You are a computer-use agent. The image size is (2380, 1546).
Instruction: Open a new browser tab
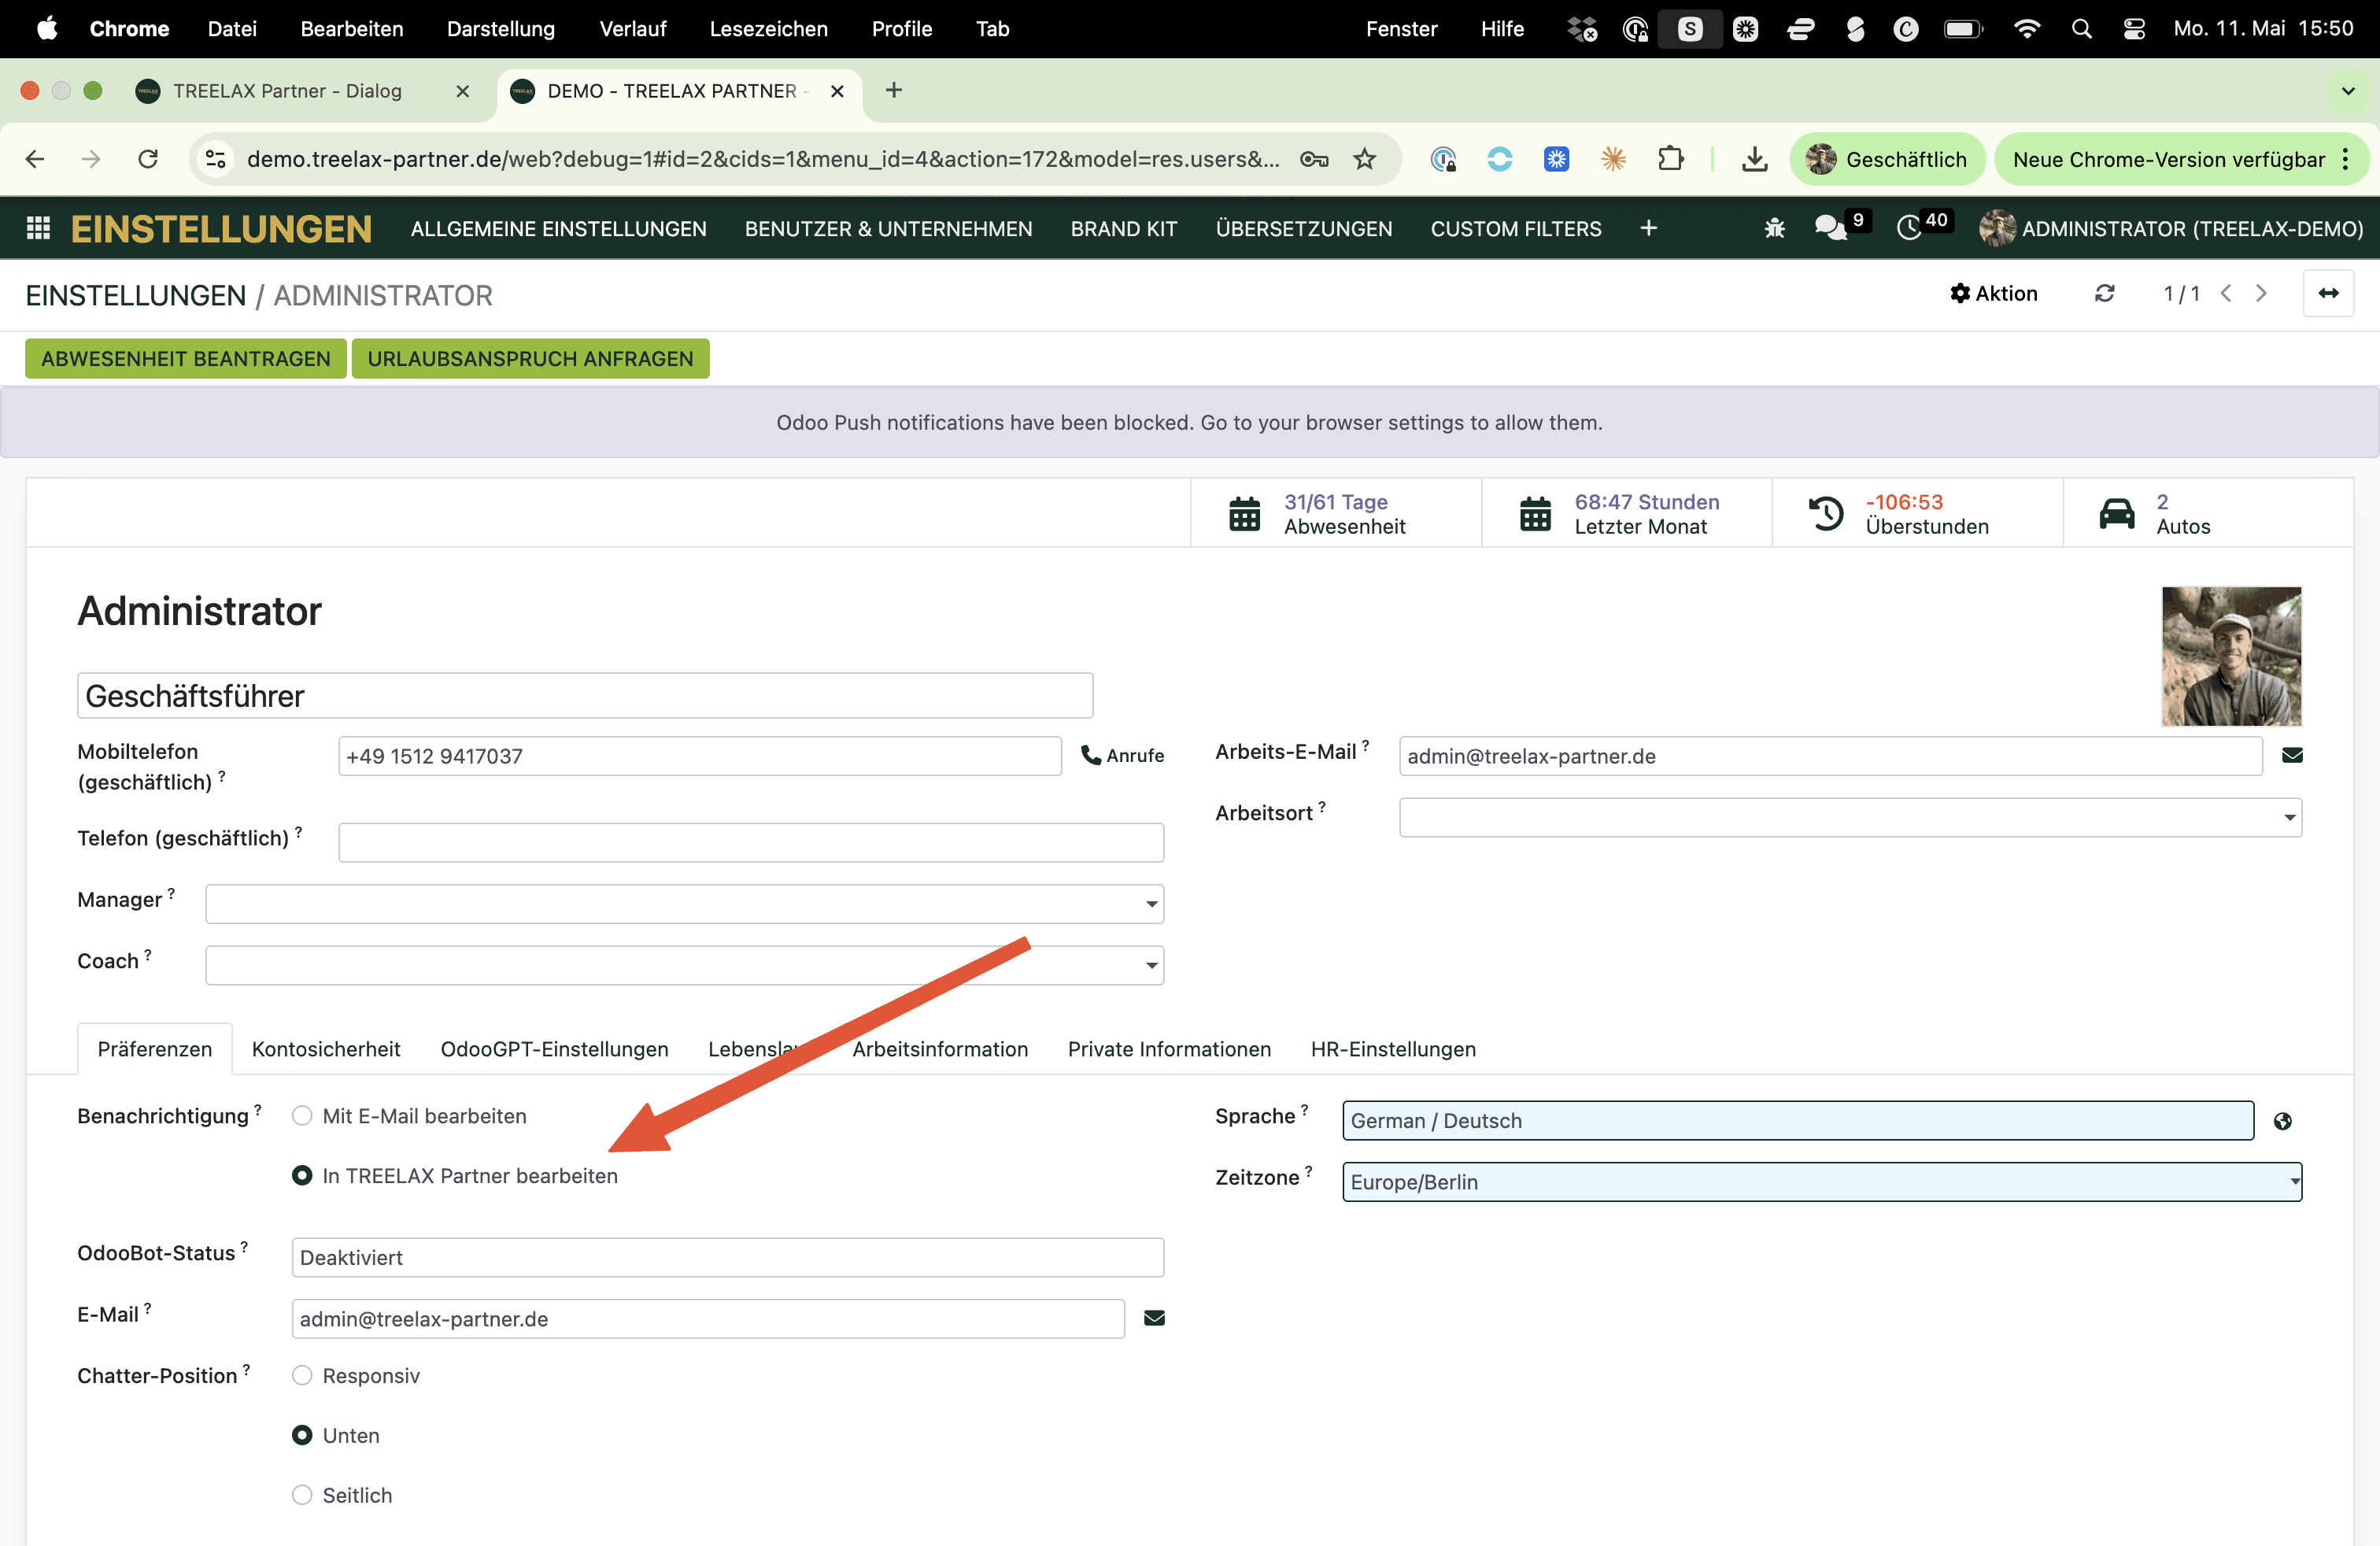(894, 90)
